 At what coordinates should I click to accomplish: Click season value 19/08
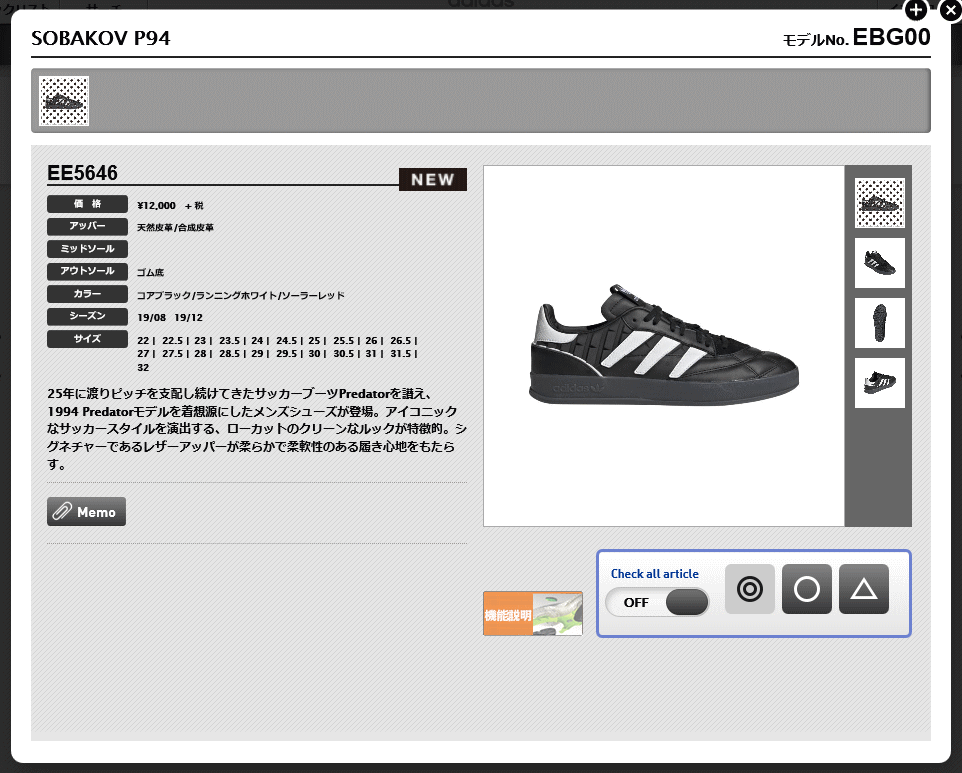click(x=152, y=318)
